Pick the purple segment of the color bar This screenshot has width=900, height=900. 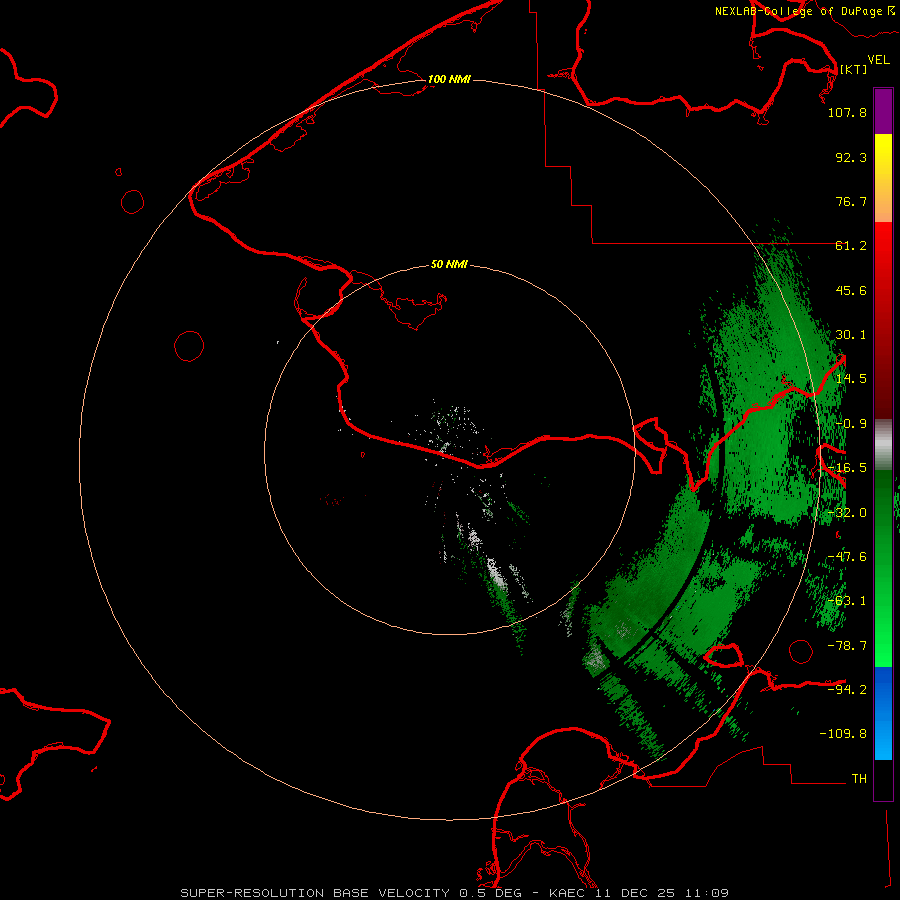point(883,112)
